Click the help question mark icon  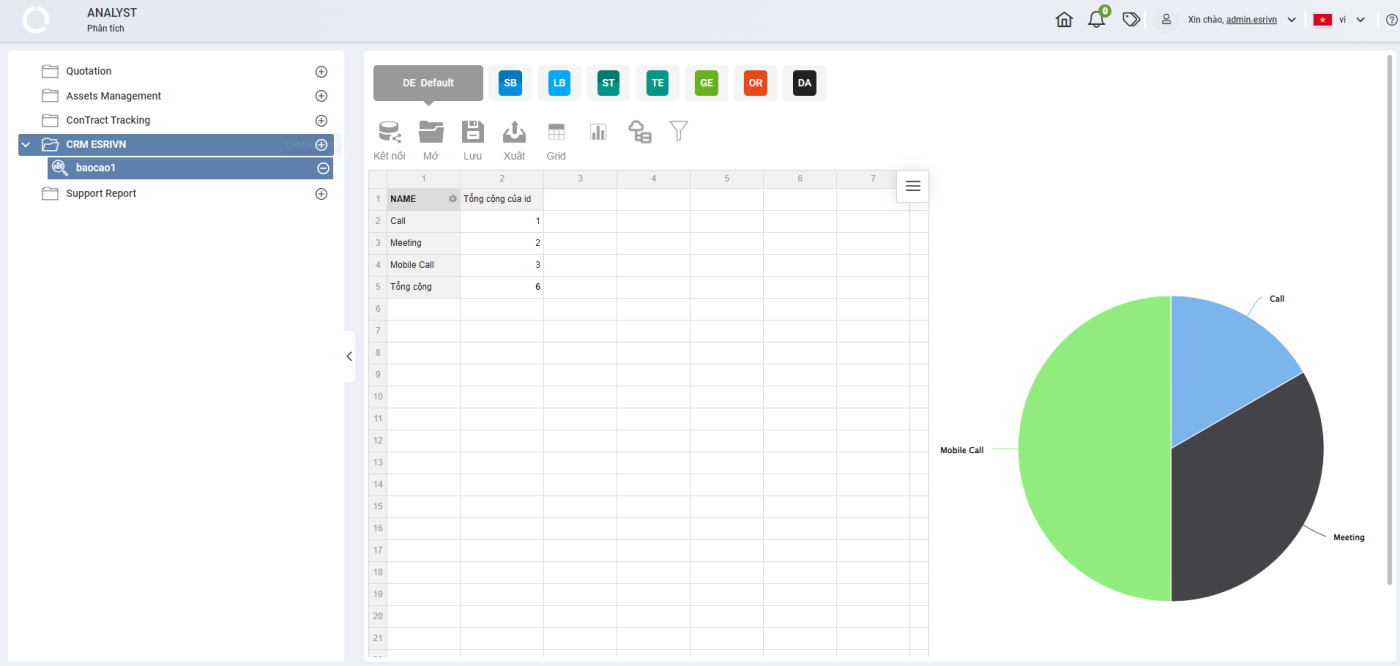(x=1392, y=20)
